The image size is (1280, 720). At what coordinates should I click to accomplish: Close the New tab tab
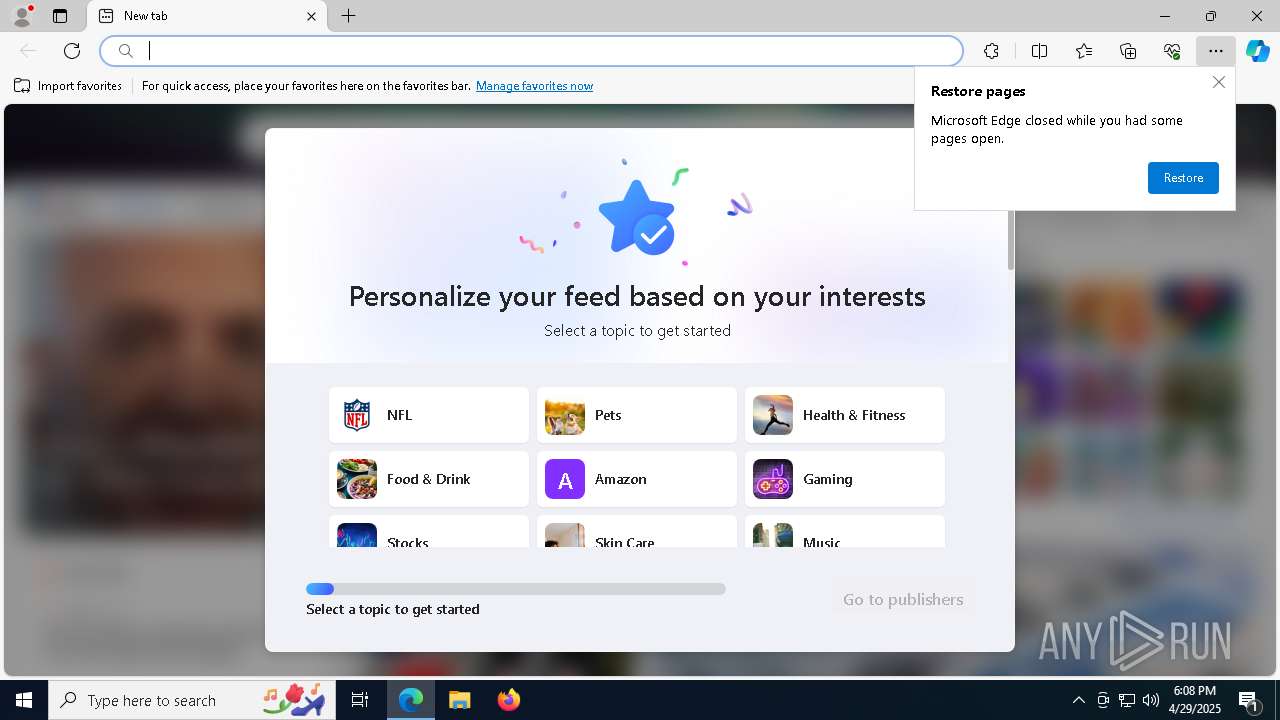tap(311, 16)
